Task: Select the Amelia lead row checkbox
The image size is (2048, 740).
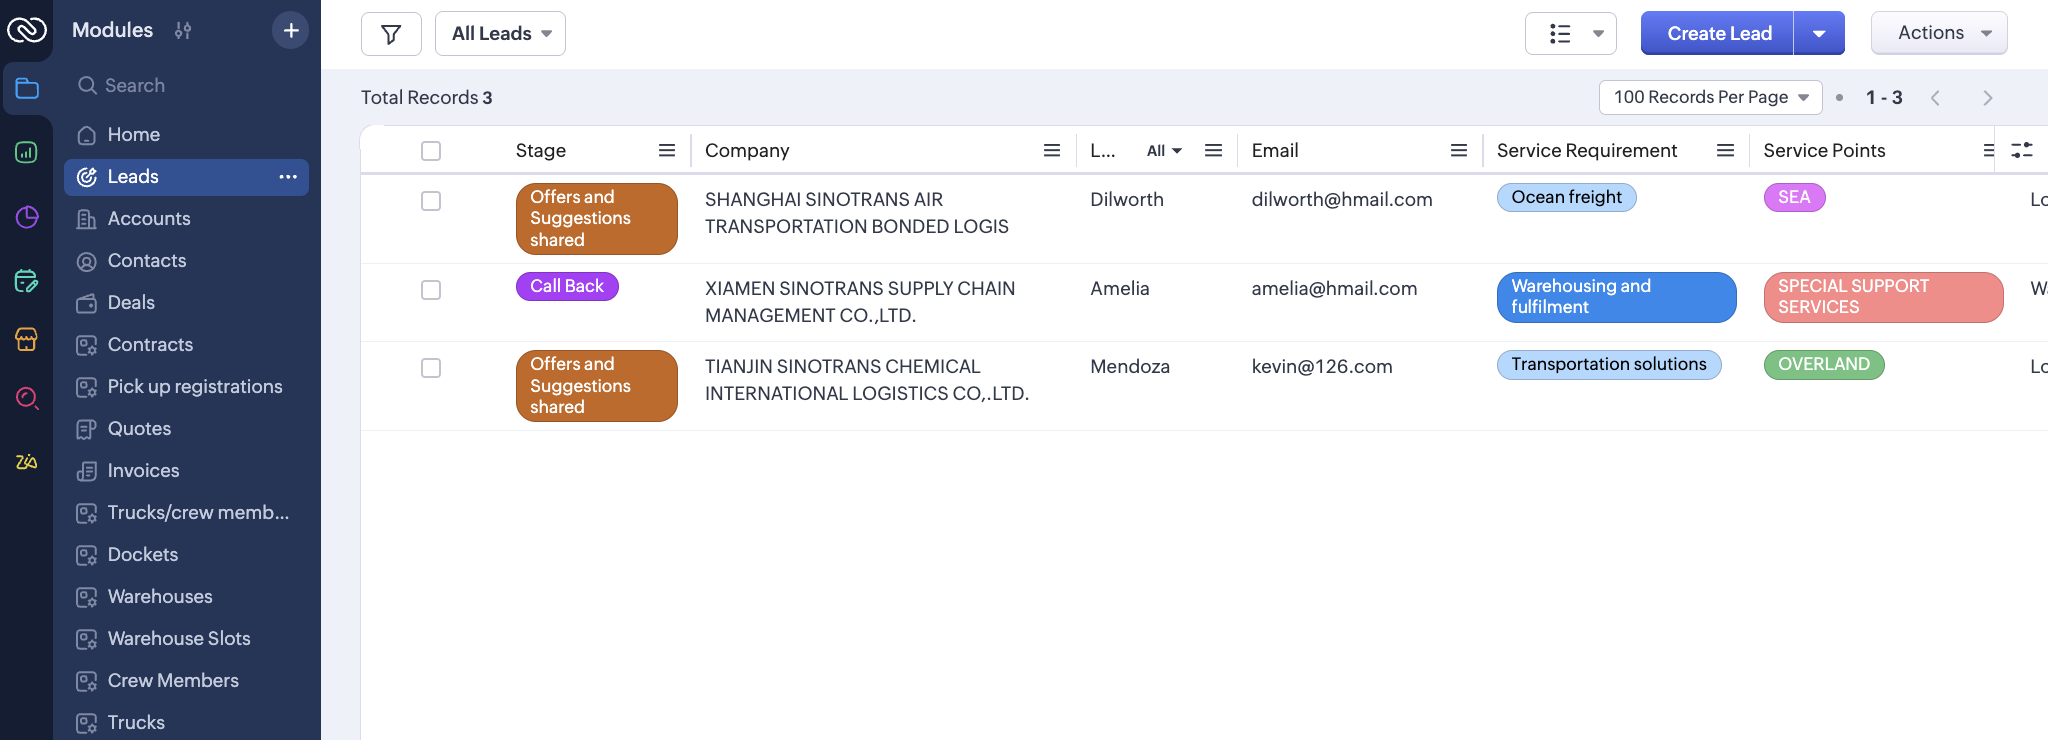Action: [431, 290]
